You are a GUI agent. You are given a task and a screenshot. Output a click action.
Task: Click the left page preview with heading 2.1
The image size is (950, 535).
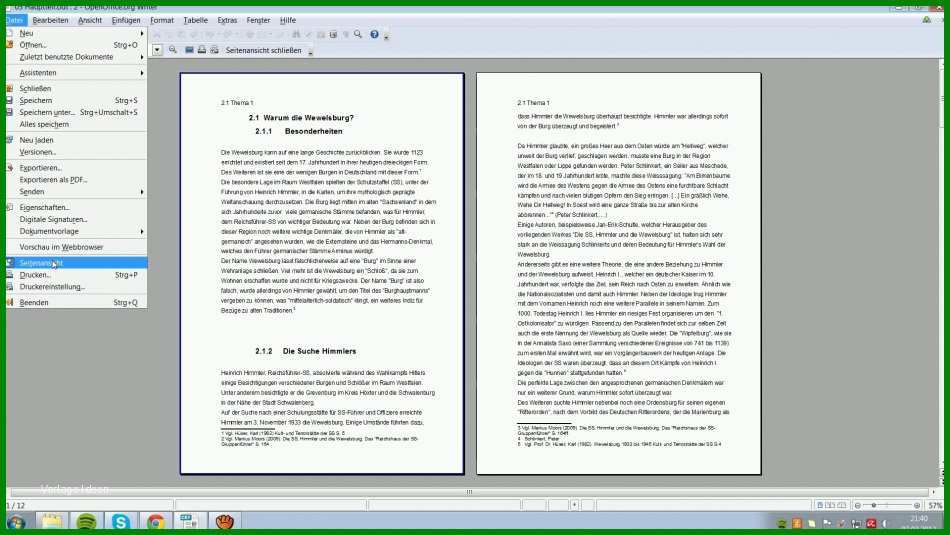point(322,273)
